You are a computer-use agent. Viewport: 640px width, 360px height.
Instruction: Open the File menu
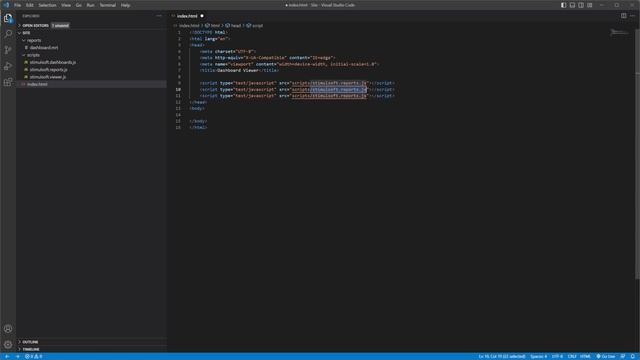coord(18,5)
